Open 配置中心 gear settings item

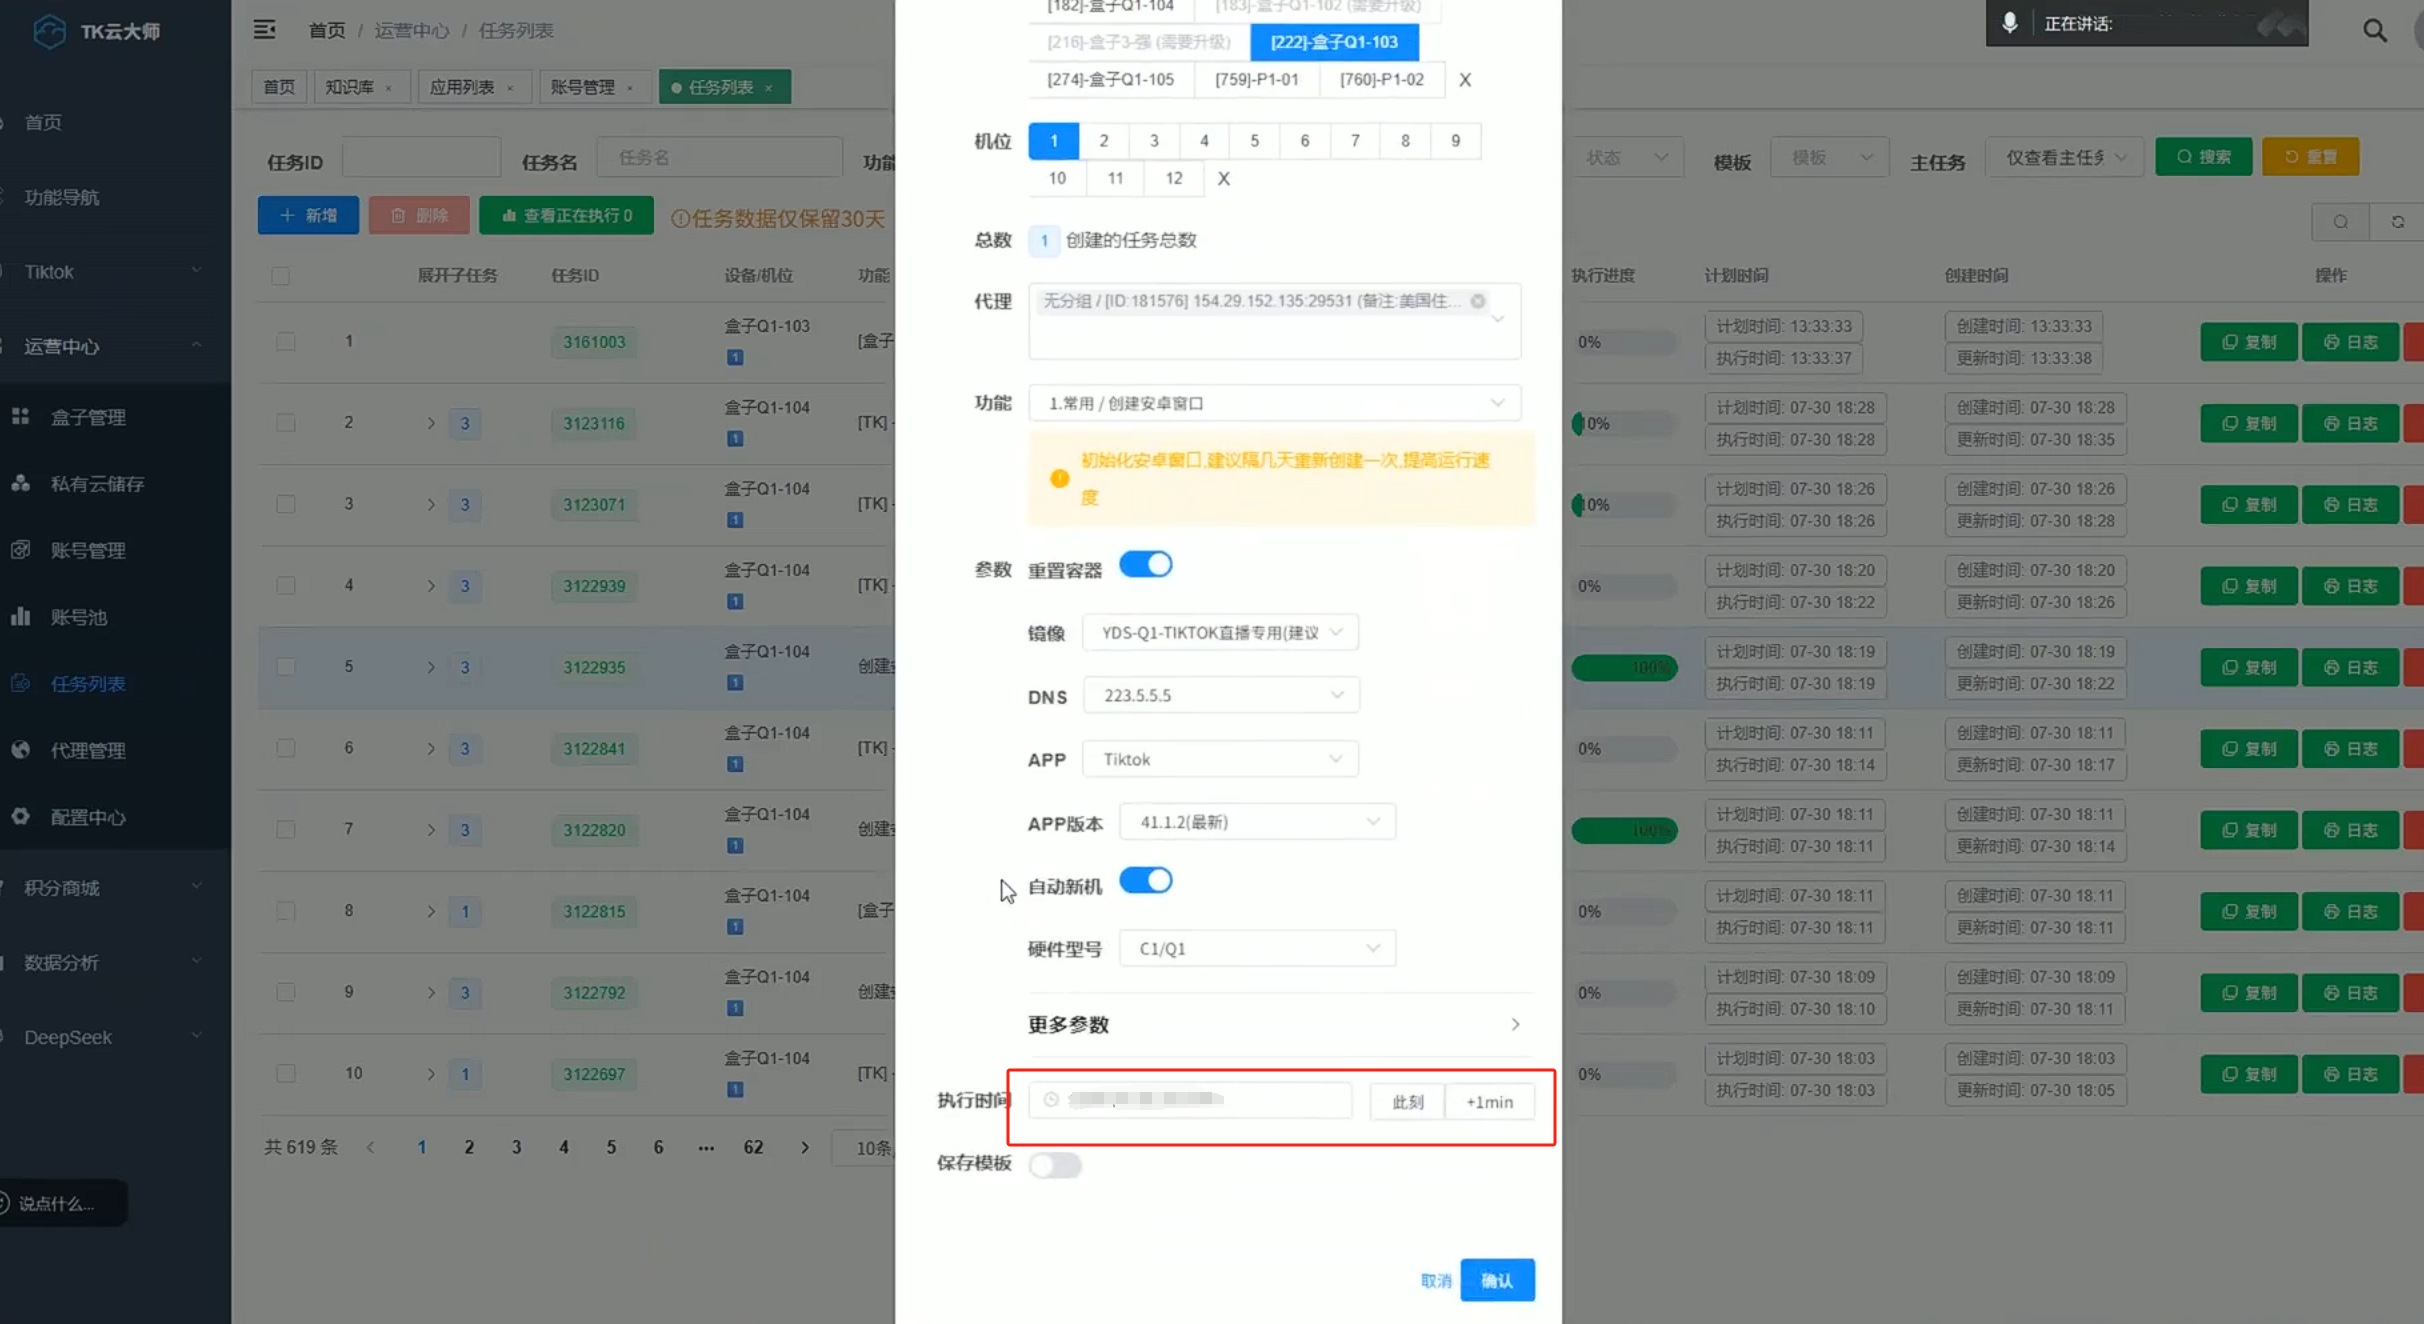pos(88,817)
